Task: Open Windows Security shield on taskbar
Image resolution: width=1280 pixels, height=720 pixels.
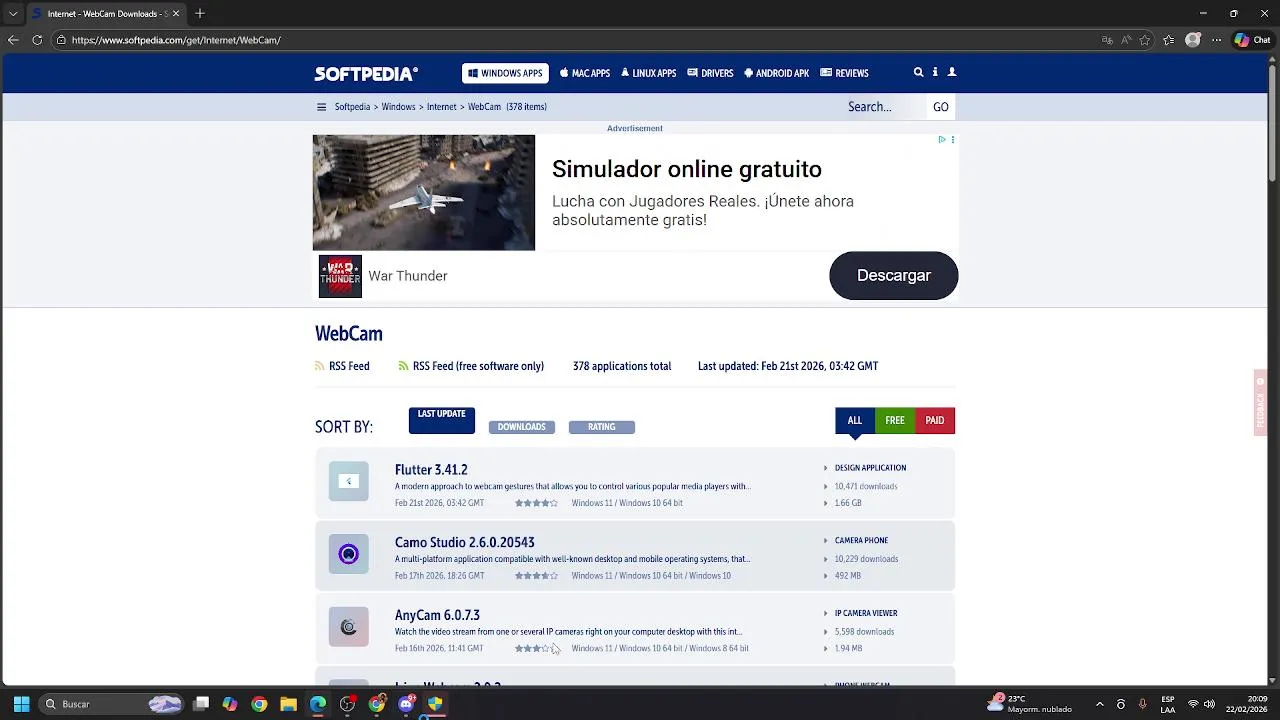Action: 435,704
